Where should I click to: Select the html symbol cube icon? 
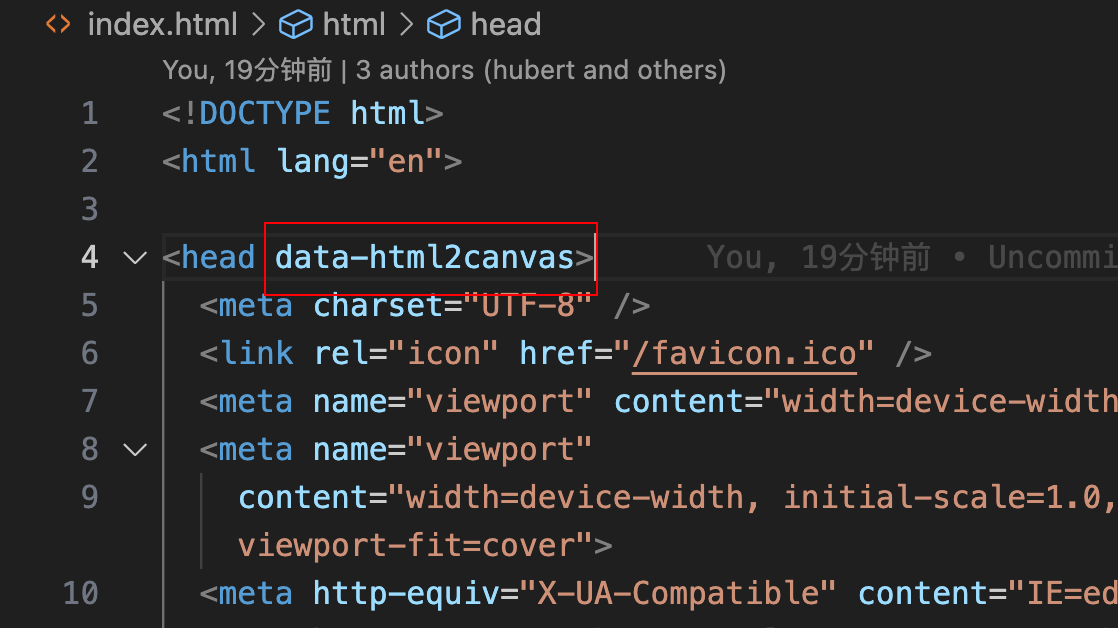click(295, 25)
